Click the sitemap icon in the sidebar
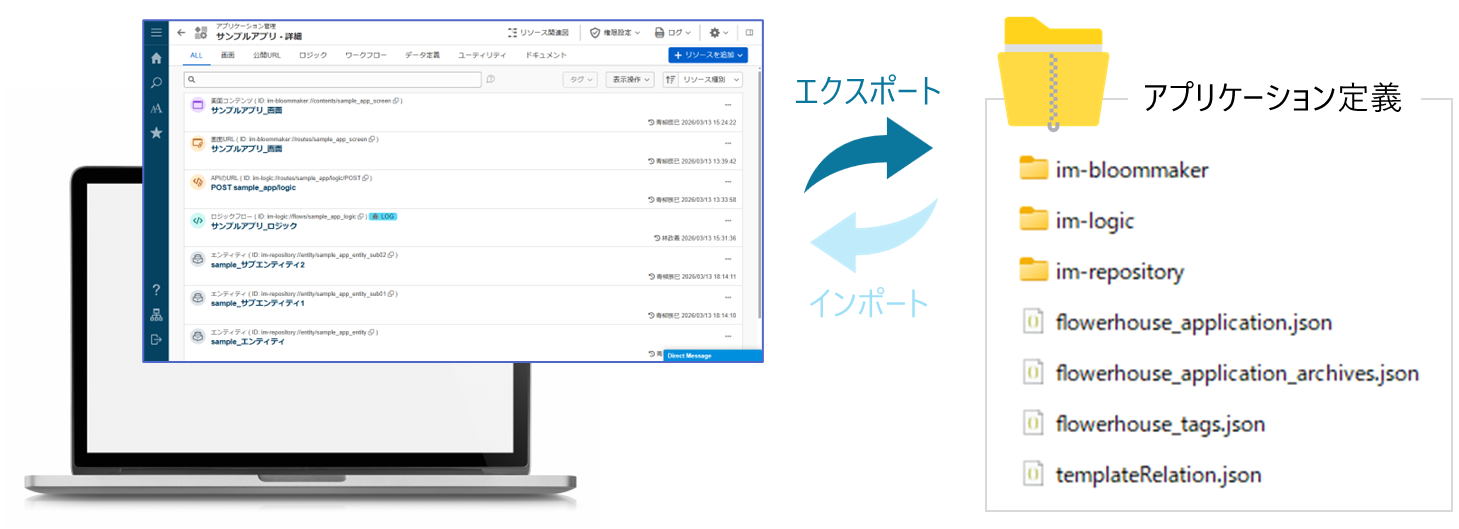Viewport: 1459px width, 529px height. [x=156, y=315]
